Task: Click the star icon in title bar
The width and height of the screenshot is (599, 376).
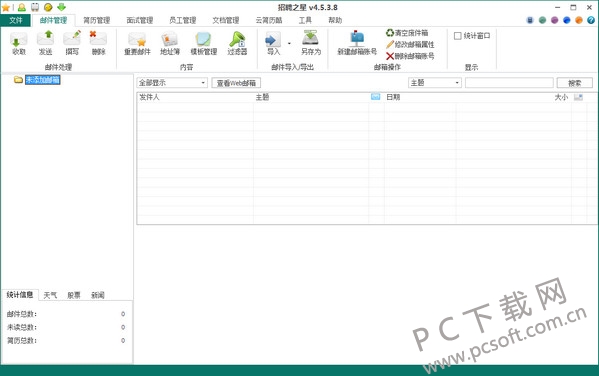Action: (x=6, y=7)
